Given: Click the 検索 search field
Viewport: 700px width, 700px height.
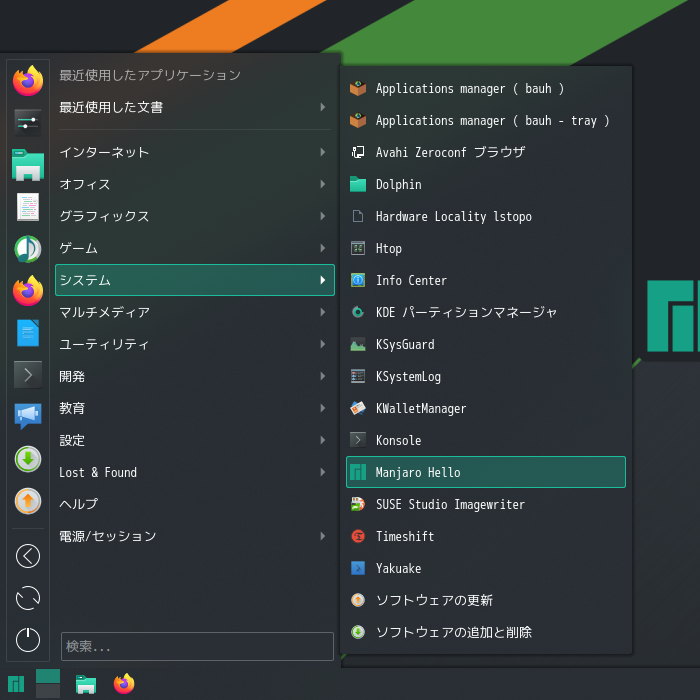Looking at the screenshot, I should [197, 646].
